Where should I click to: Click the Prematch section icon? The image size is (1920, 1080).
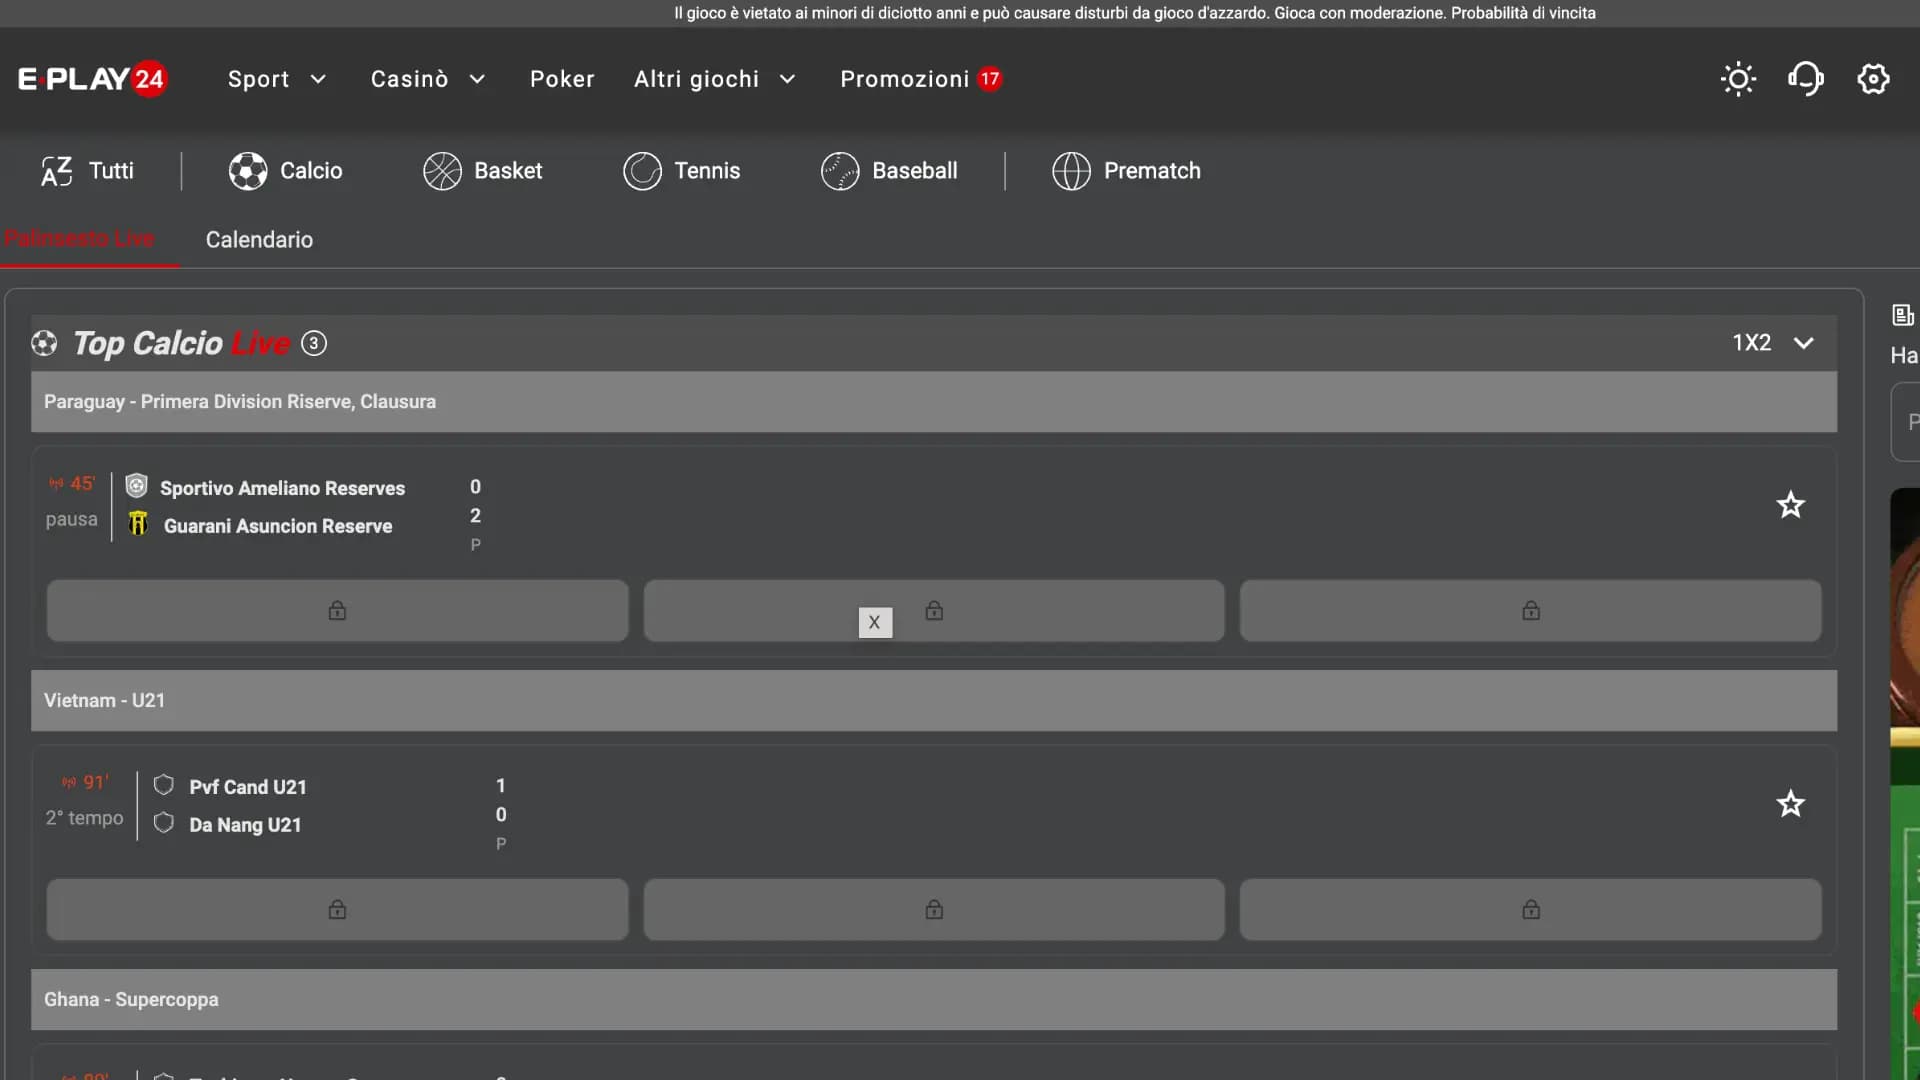[x=1071, y=169]
